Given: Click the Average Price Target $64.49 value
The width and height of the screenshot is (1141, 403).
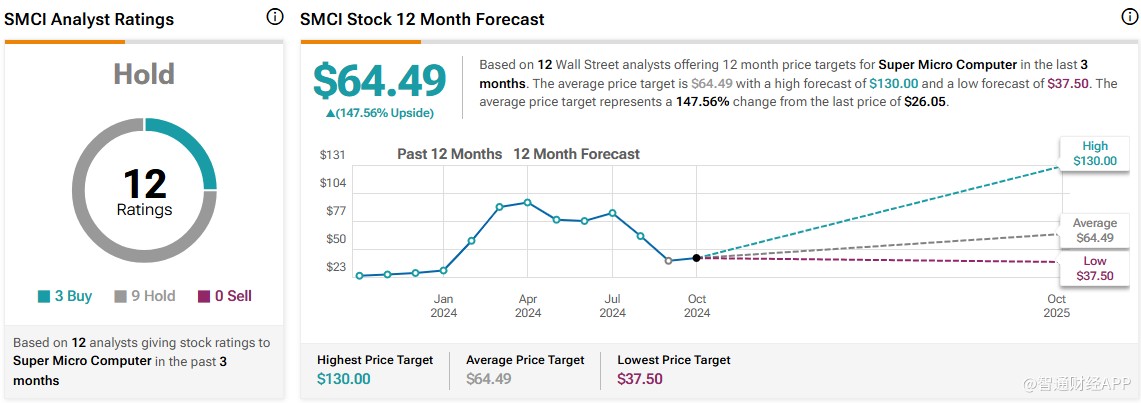Looking at the screenshot, I should point(488,379).
